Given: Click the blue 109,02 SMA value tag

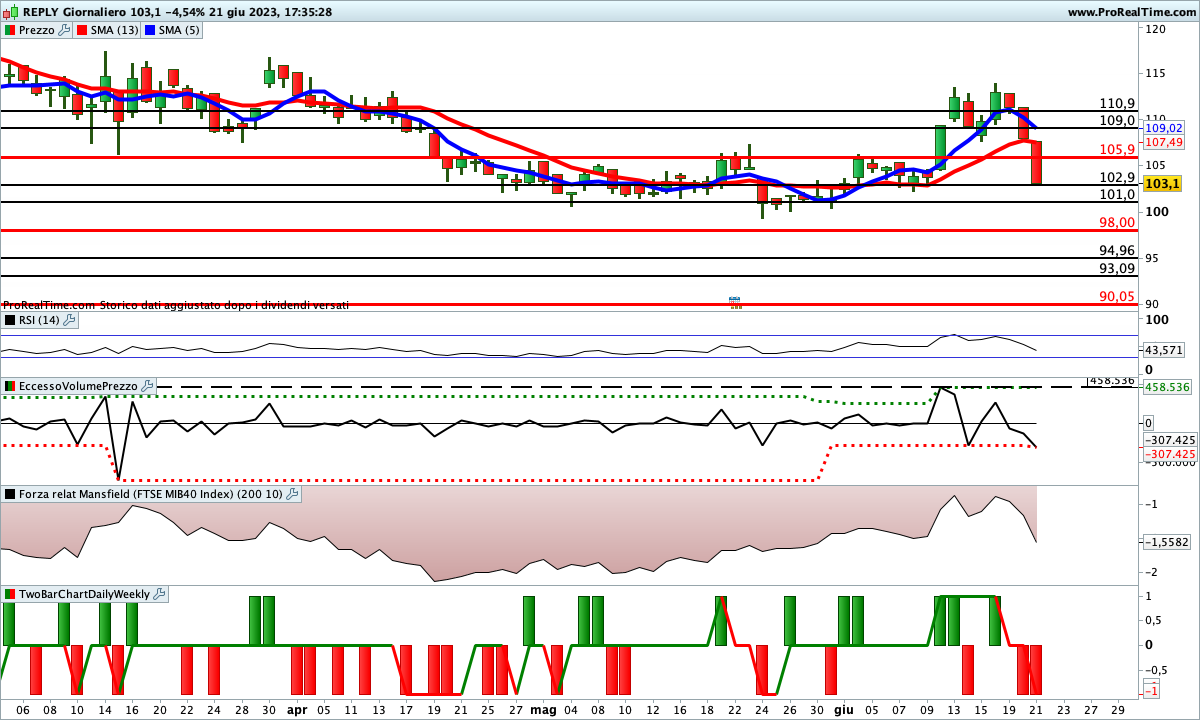Looking at the screenshot, I should (x=1163, y=128).
